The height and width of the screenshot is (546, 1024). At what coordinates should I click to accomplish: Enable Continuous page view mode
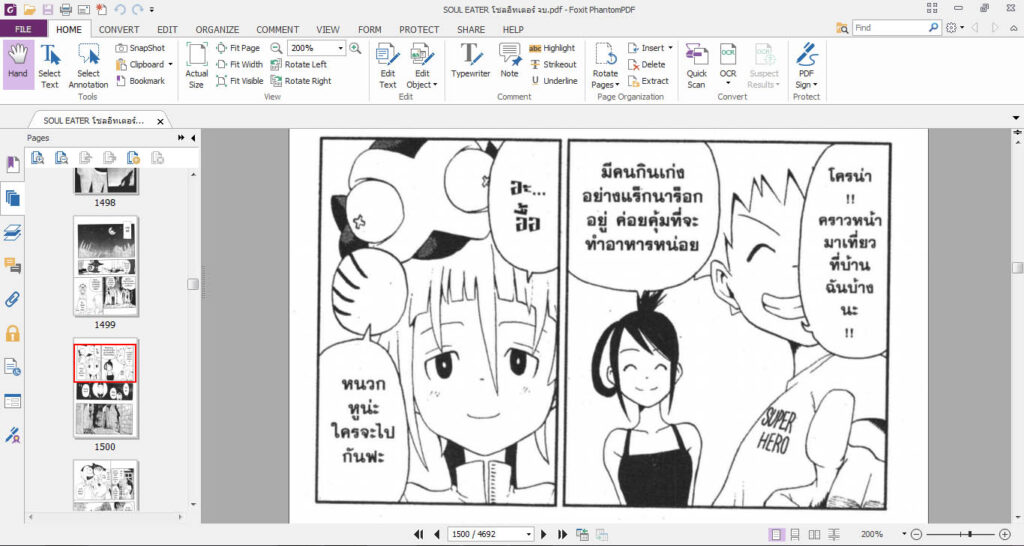click(x=795, y=534)
